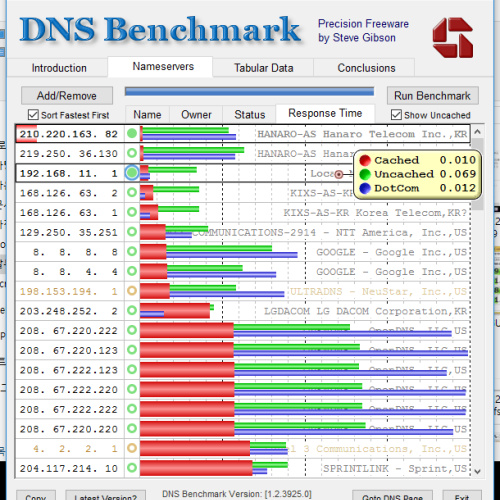Toggle Sort Fastest First checkbox
This screenshot has width=500, height=500.
pyautogui.click(x=33, y=115)
